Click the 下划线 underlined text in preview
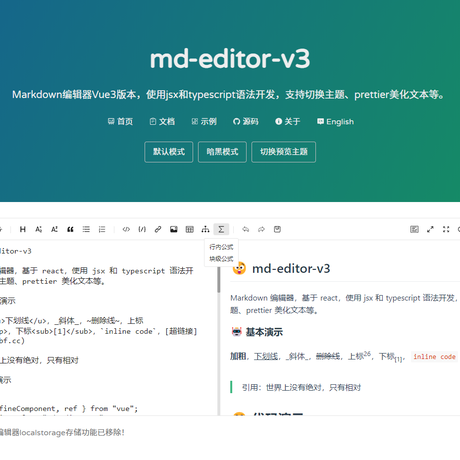Image resolution: width=460 pixels, height=460 pixels. point(266,357)
